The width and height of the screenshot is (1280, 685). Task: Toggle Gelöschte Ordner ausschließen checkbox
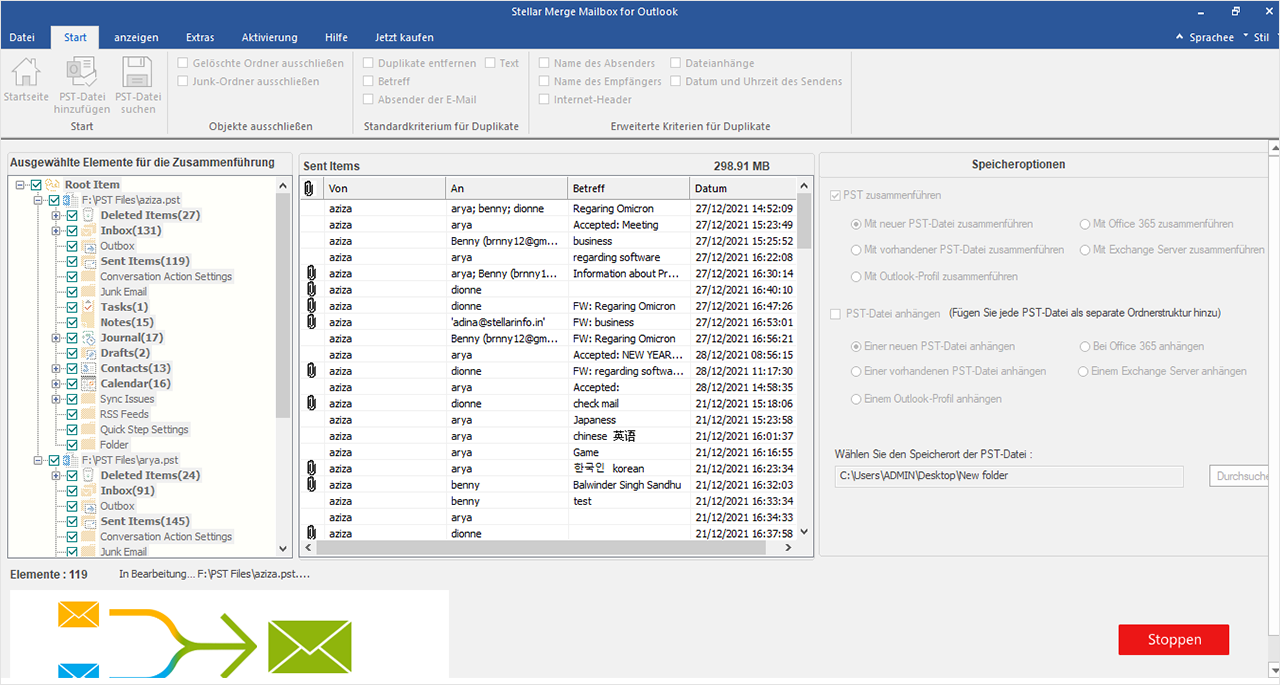click(183, 63)
